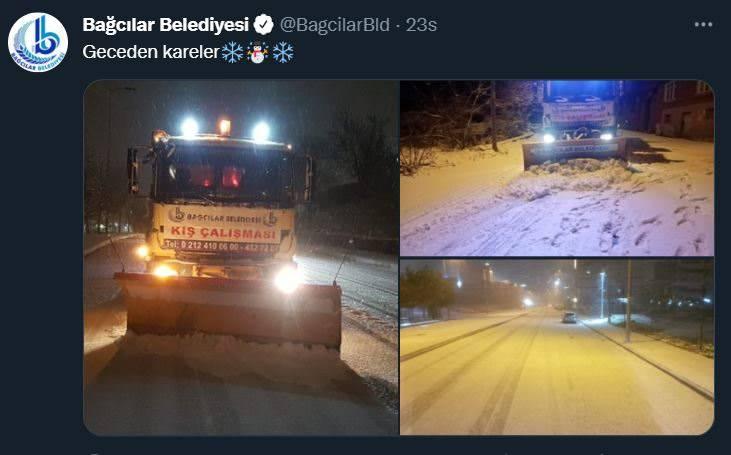This screenshot has height=455, width=731.
Task: Click the last snowflake emoji
Action: [x=283, y=52]
